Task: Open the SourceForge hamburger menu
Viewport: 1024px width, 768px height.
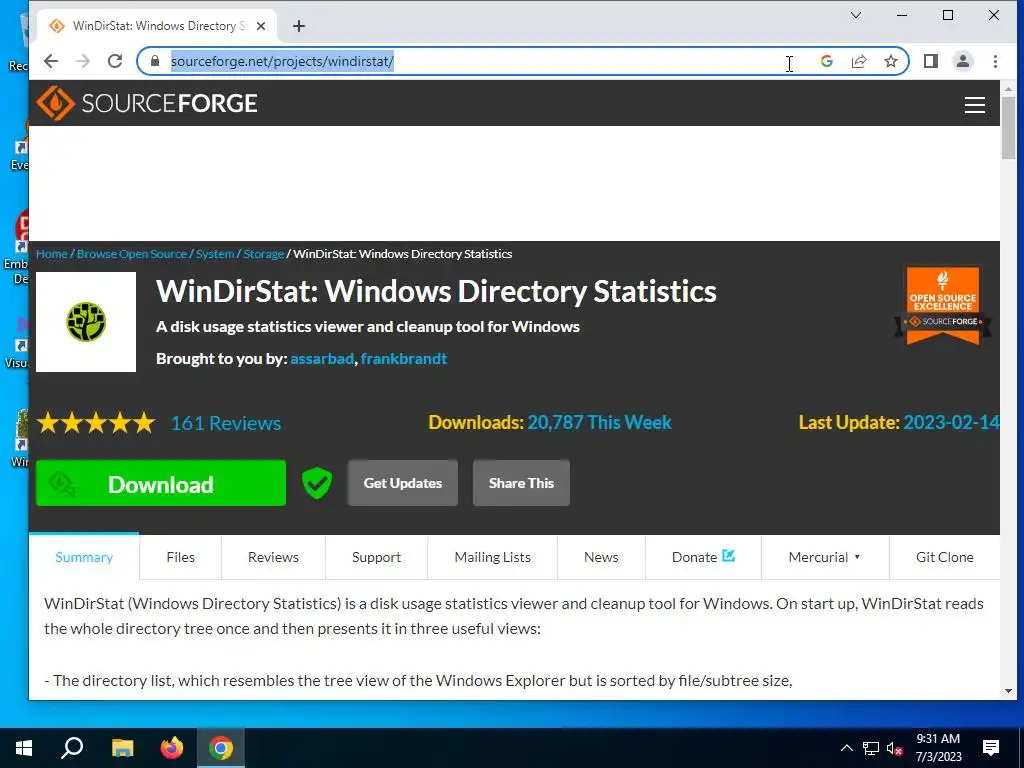Action: pyautogui.click(x=974, y=104)
